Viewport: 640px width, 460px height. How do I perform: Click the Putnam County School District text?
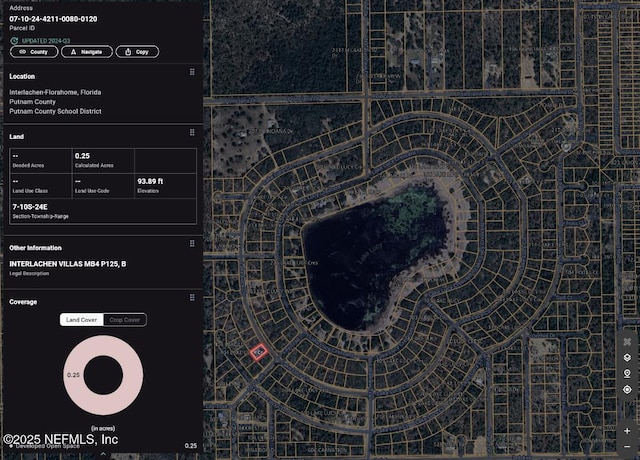[x=55, y=111]
